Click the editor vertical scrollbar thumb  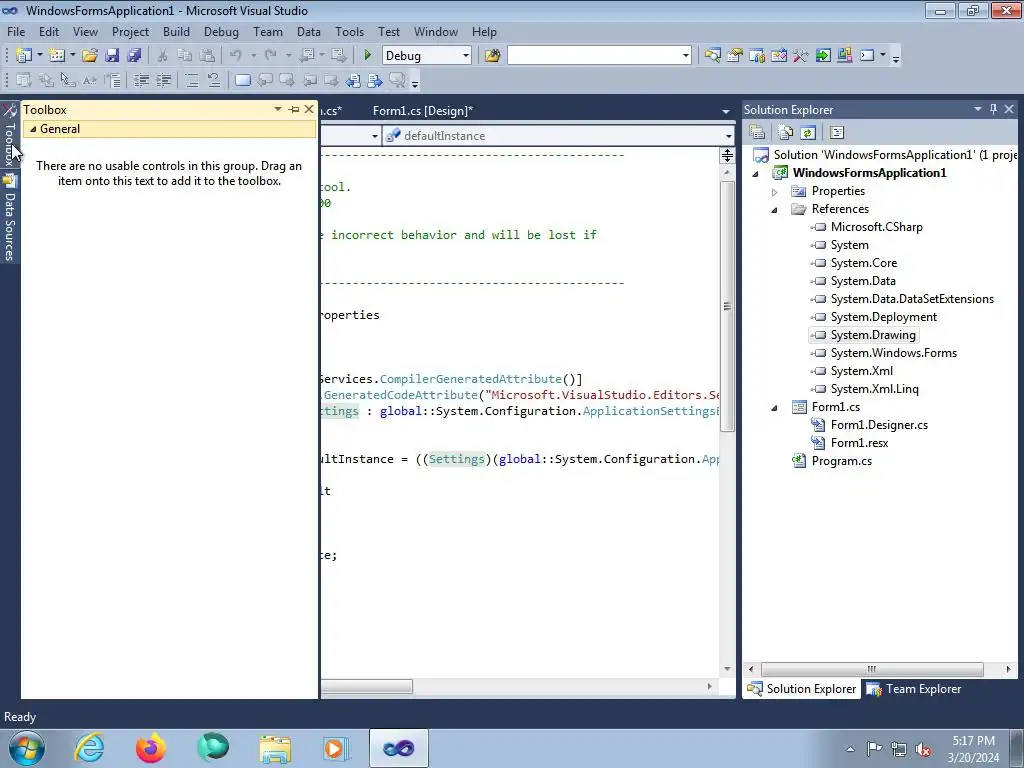tap(727, 306)
